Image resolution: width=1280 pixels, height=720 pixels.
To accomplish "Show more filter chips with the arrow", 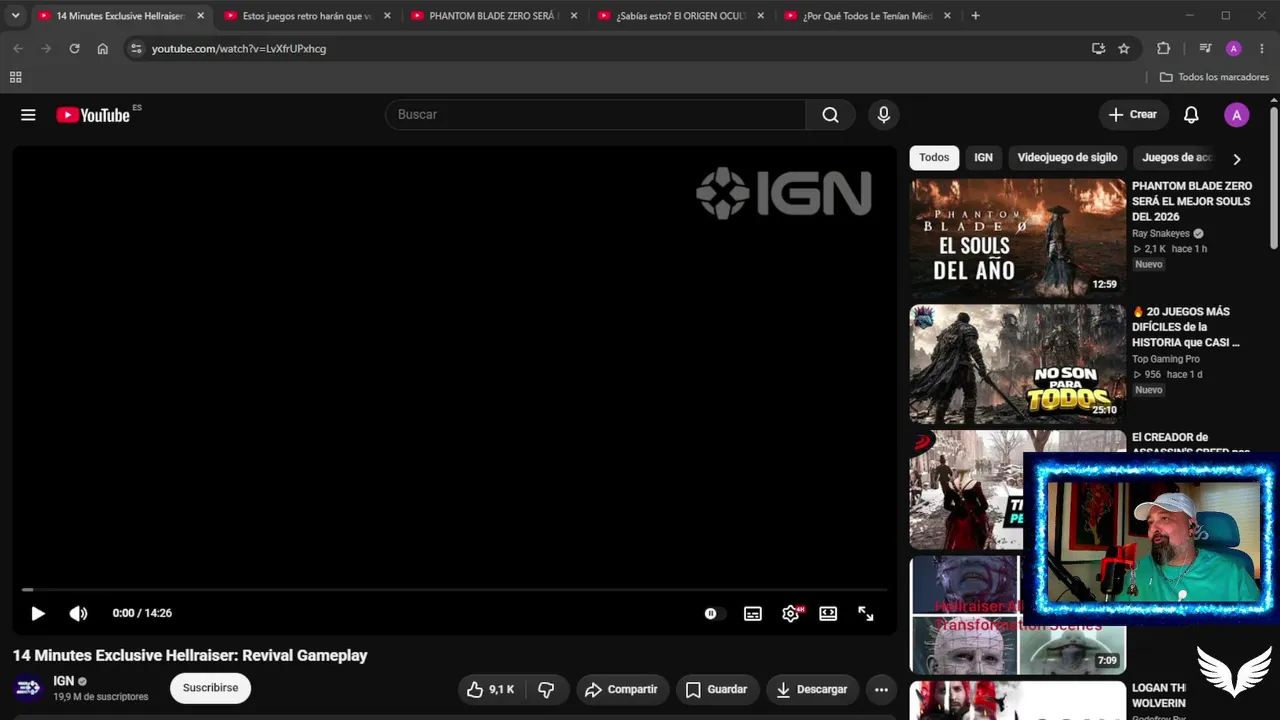I will [x=1237, y=159].
